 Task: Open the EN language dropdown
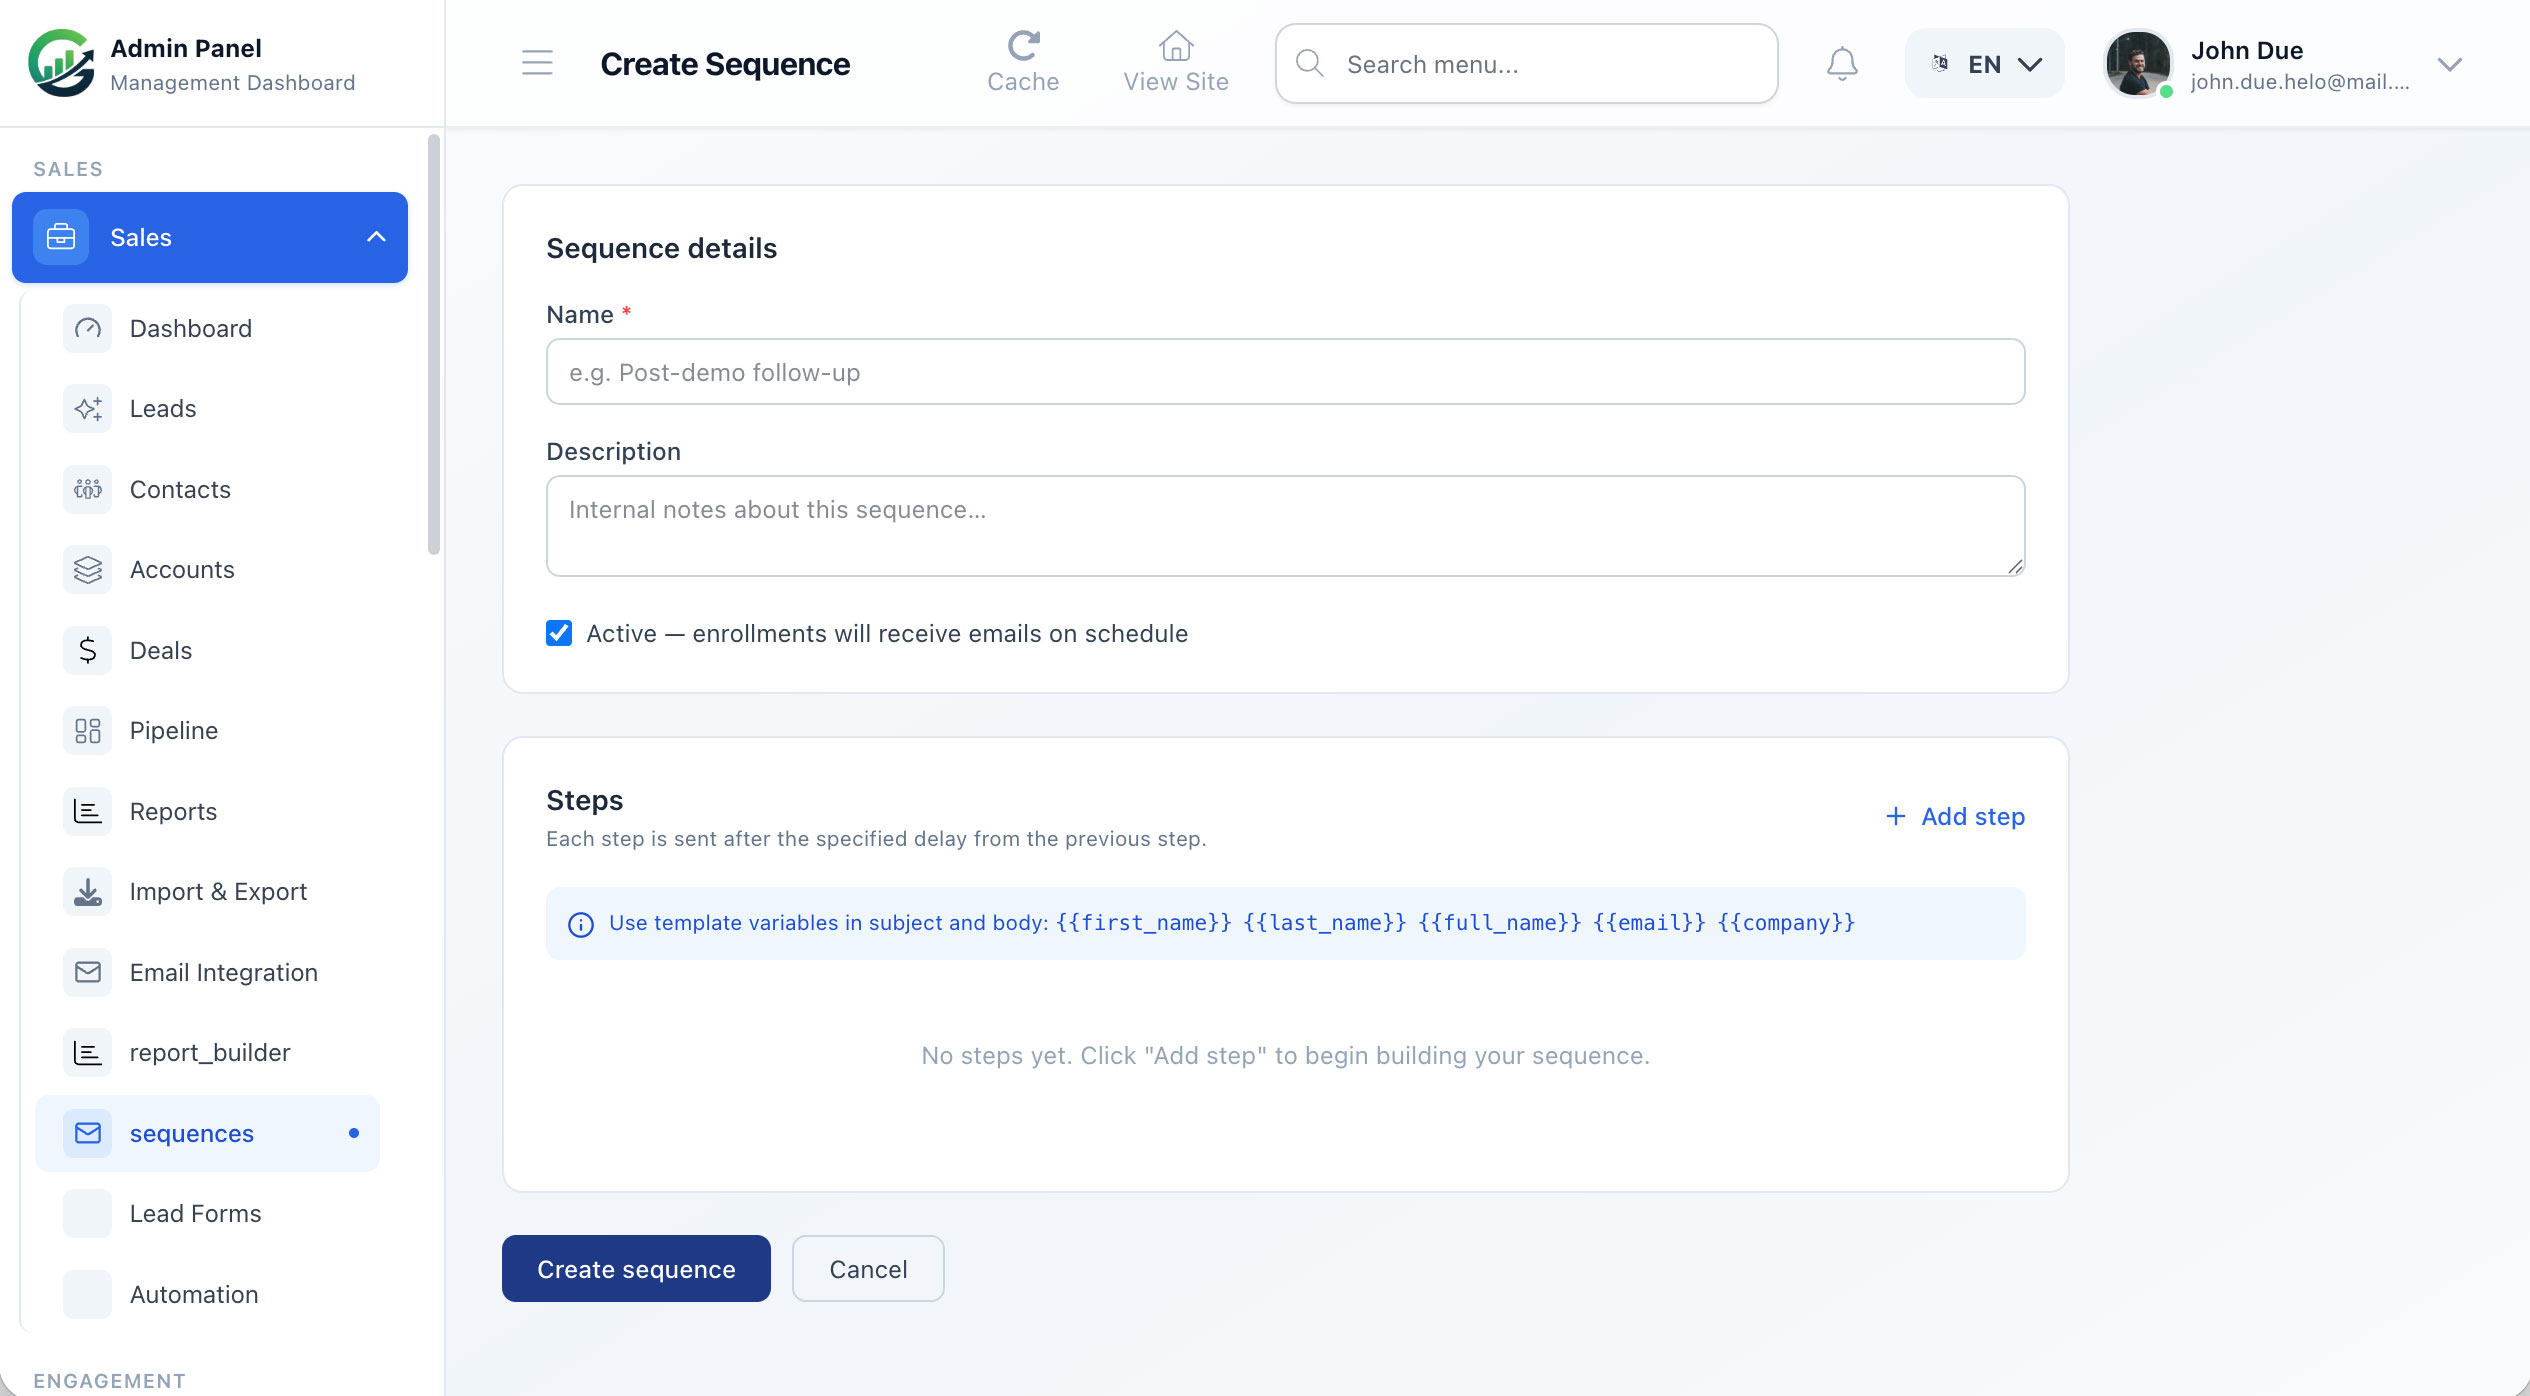tap(1984, 63)
